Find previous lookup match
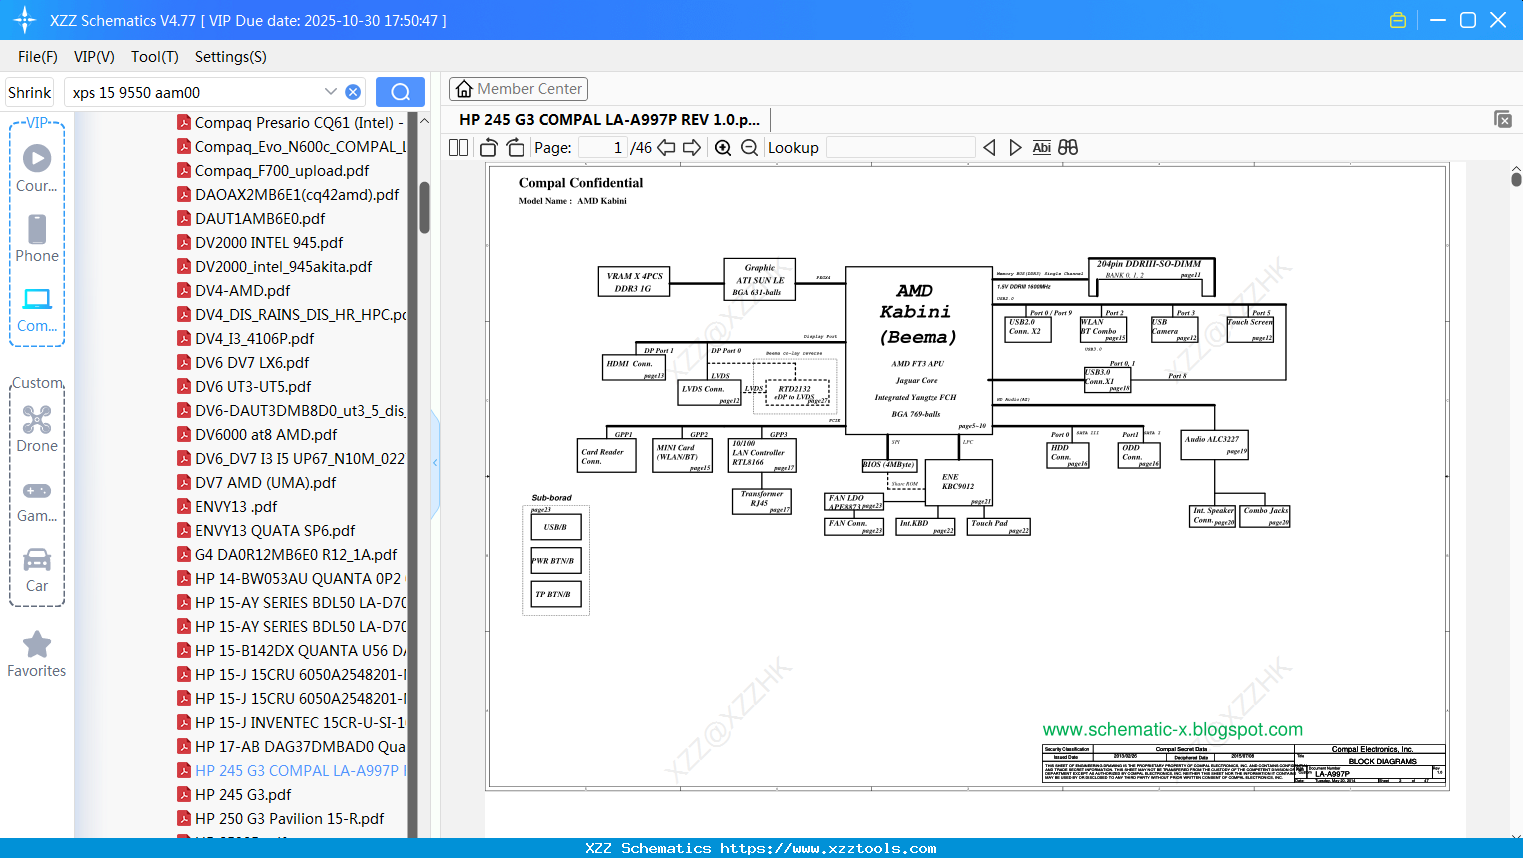Screen dimensions: 1523x858 click(x=989, y=147)
